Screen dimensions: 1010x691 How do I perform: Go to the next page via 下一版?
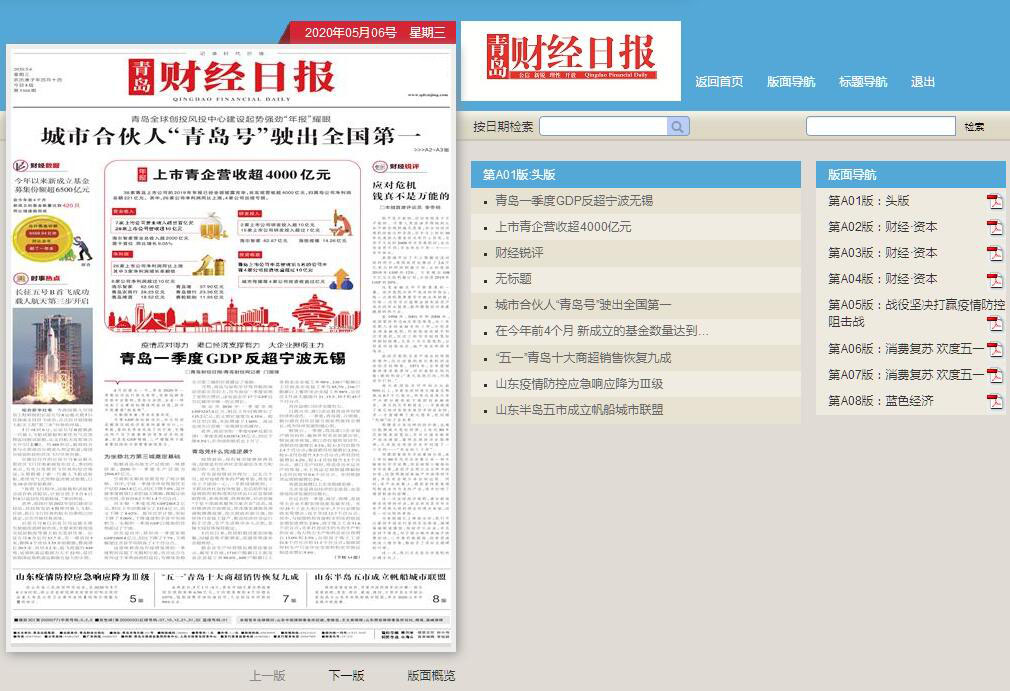pyautogui.click(x=347, y=676)
